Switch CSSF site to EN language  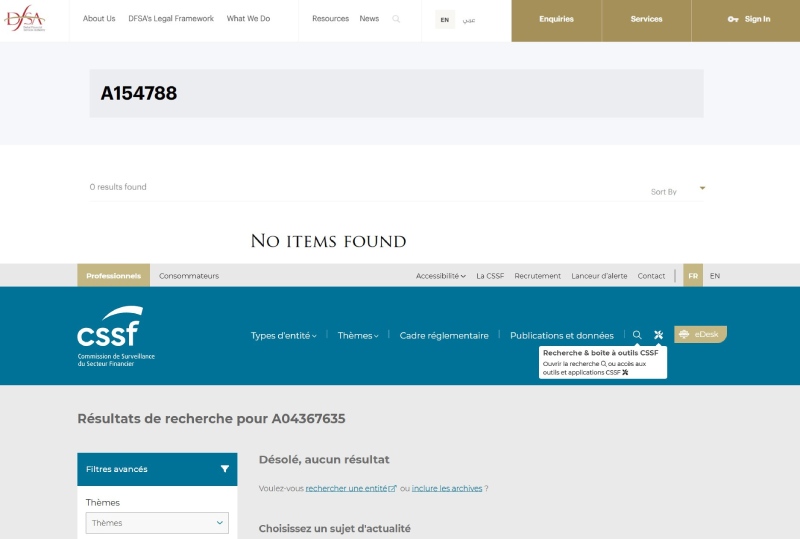point(715,276)
